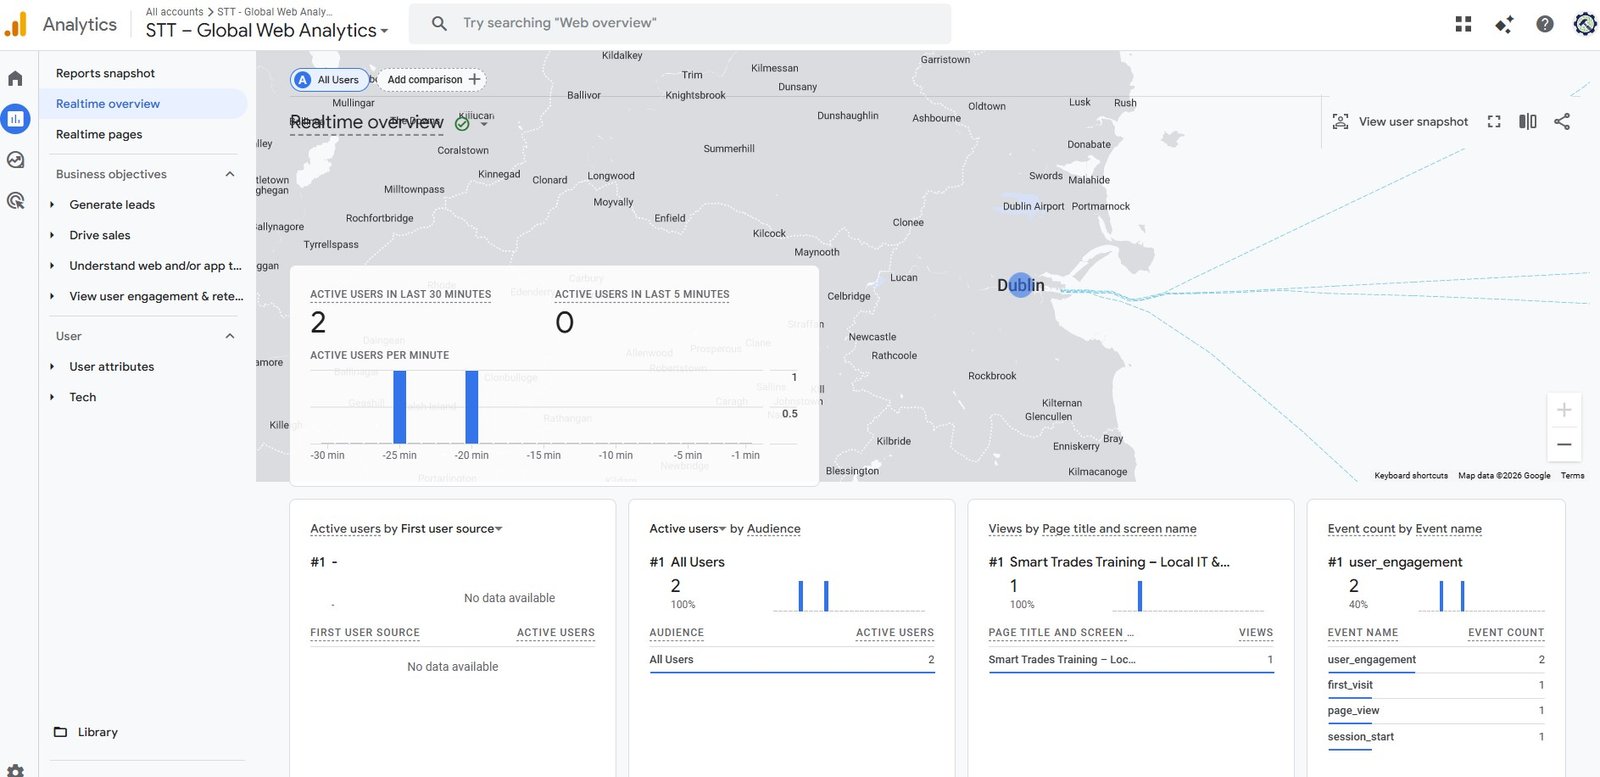
Task: Expand Understand web and/or app traffic
Action: tap(52, 266)
